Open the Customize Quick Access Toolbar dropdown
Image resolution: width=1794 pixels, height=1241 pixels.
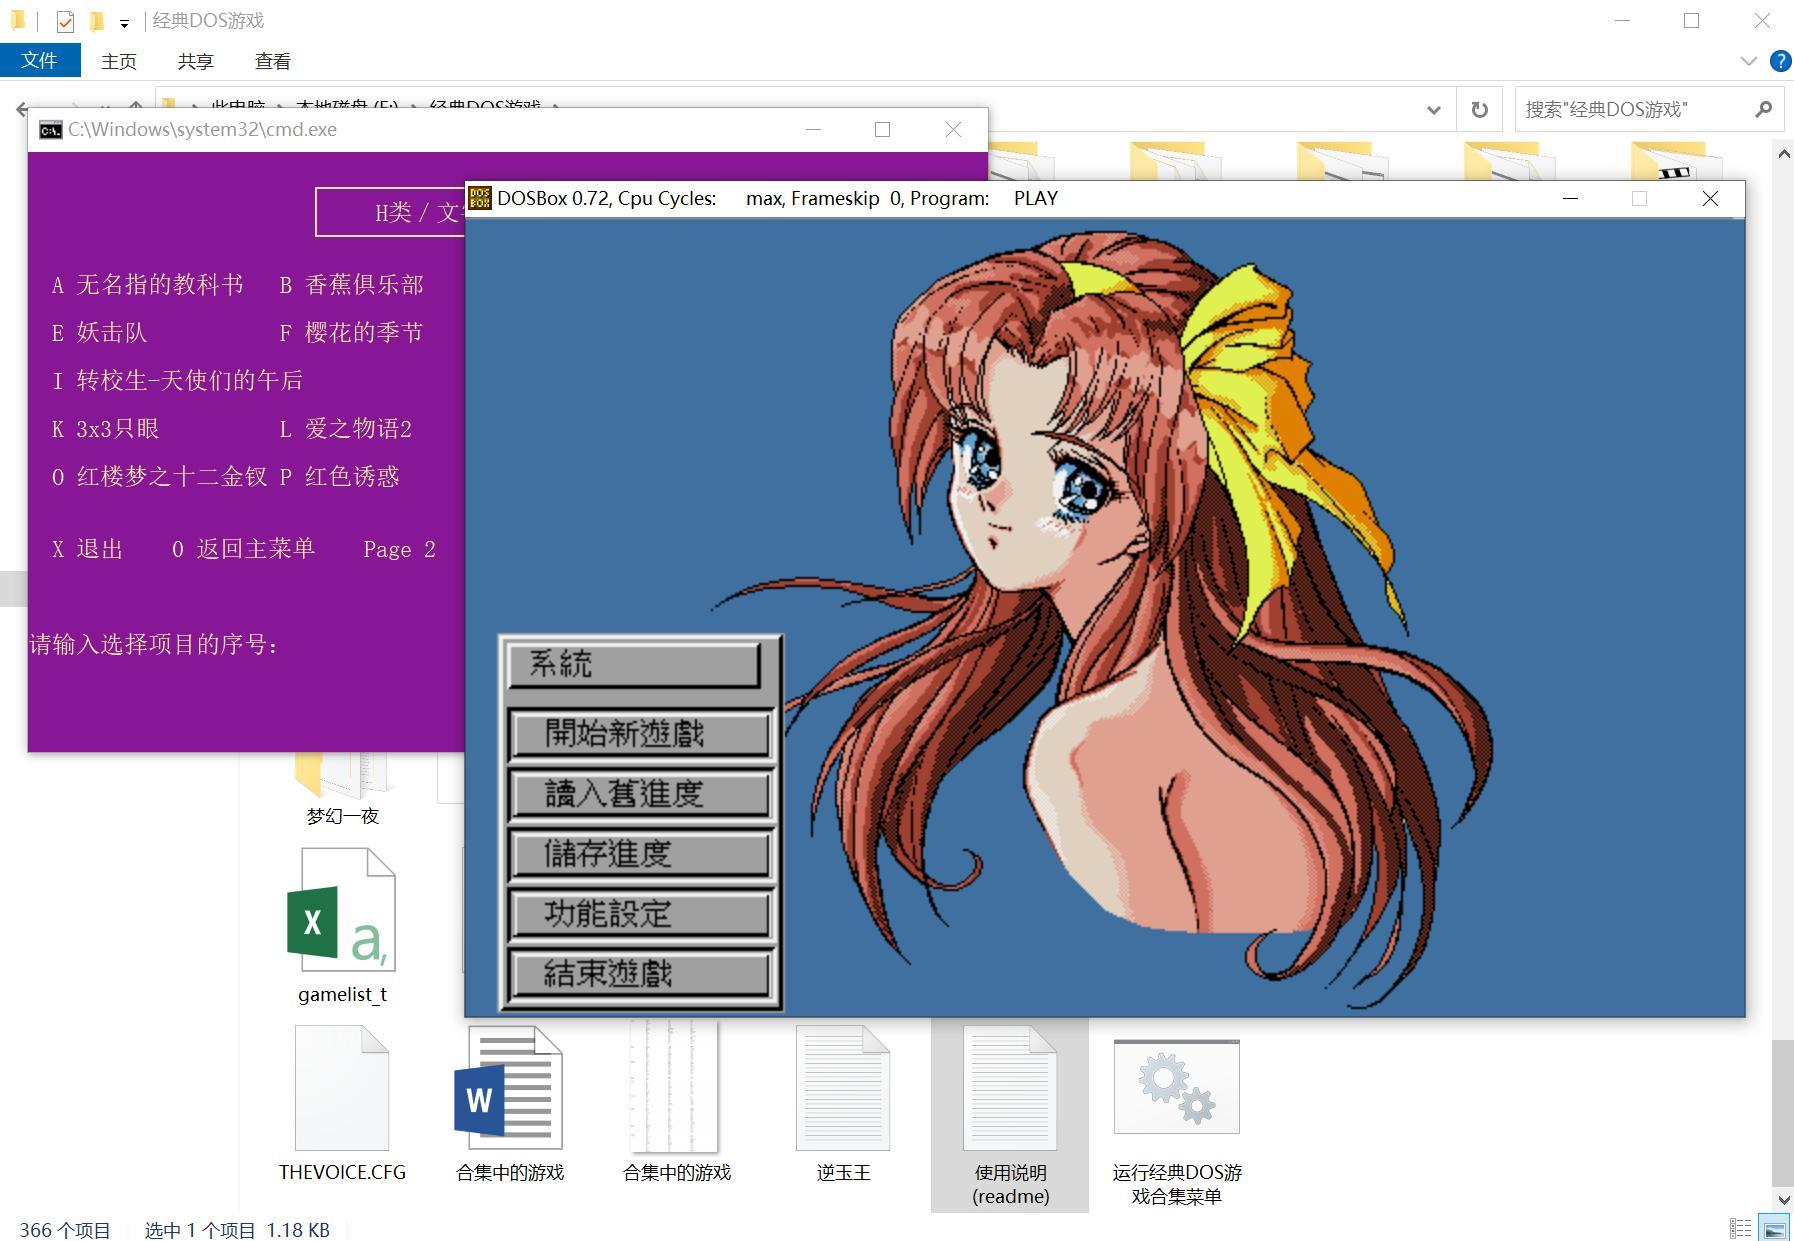(124, 22)
